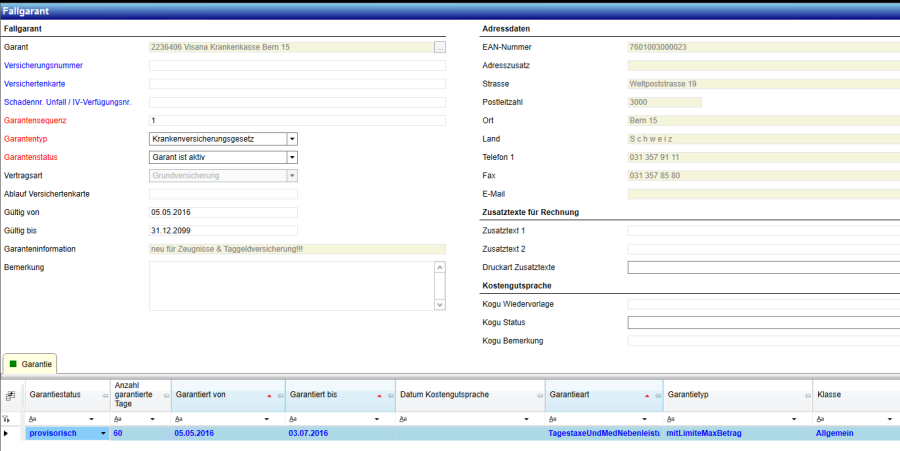This screenshot has height=451, width=900.
Task: Click the row selector arrow for provisorisch row
Action: tap(8, 433)
